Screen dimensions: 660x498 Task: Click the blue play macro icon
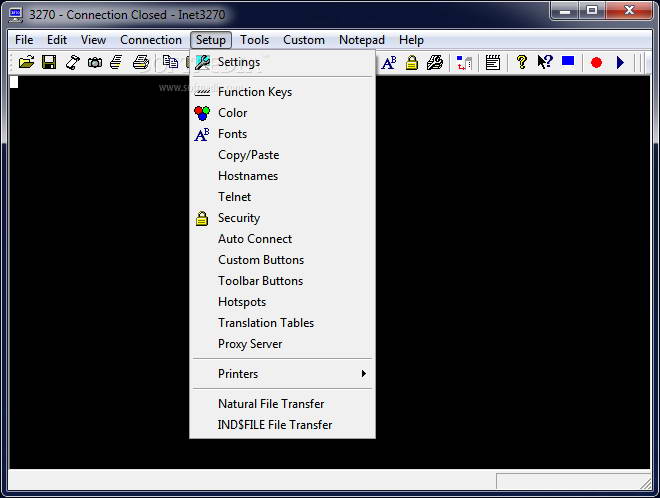620,63
